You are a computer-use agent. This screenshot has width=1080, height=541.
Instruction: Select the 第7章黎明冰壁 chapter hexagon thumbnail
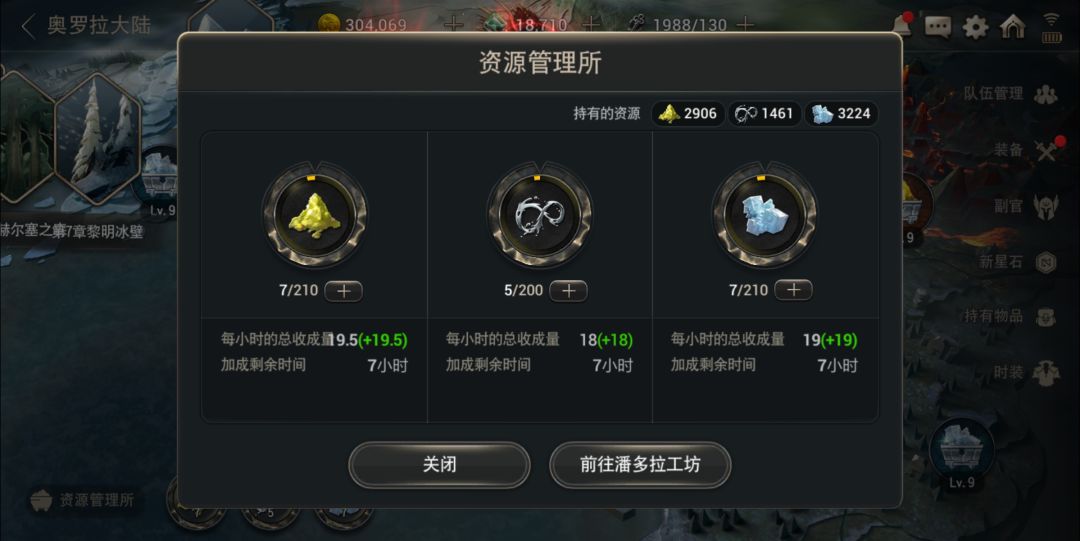pyautogui.click(x=98, y=138)
